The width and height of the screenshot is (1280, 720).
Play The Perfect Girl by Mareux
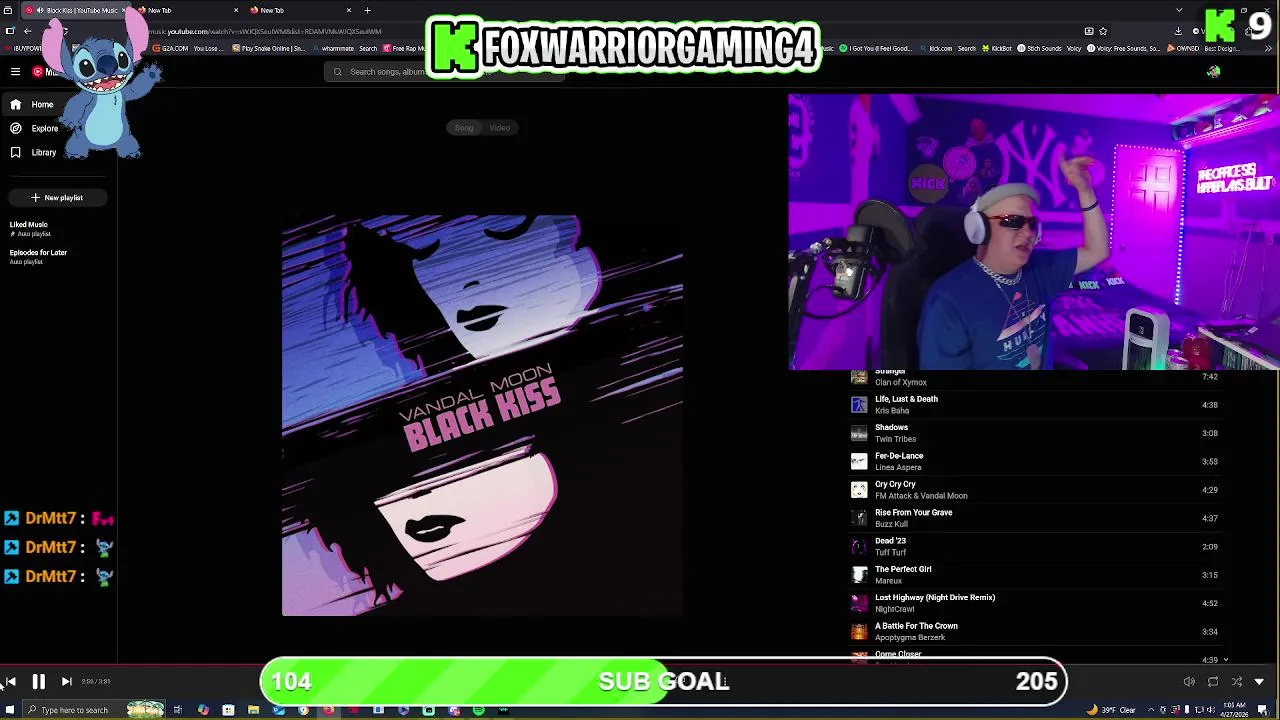coord(1035,575)
